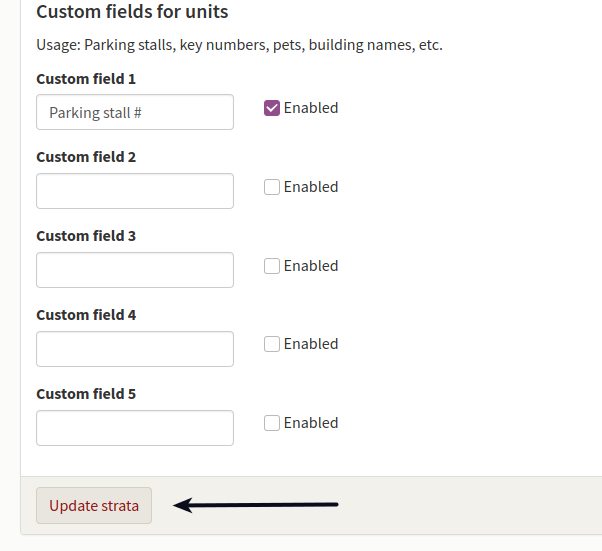The height and width of the screenshot is (551, 602).
Task: Select the 'Custom field 3' label
Action: click(x=86, y=236)
